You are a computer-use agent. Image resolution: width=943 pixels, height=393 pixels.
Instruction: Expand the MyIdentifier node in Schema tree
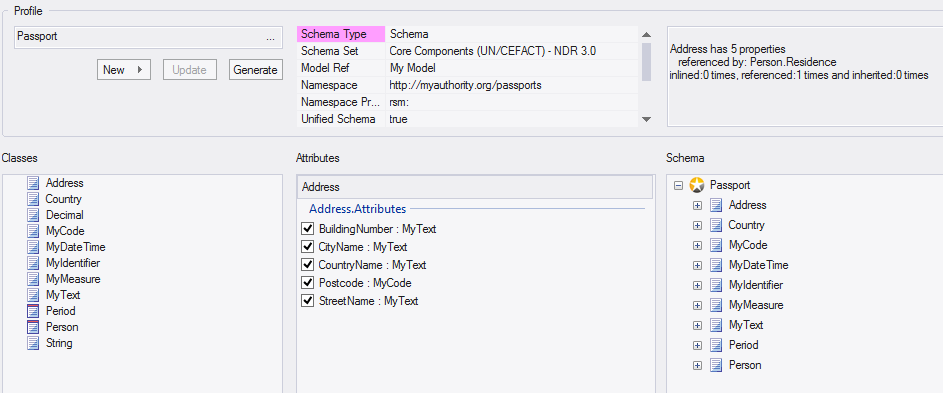tap(697, 285)
